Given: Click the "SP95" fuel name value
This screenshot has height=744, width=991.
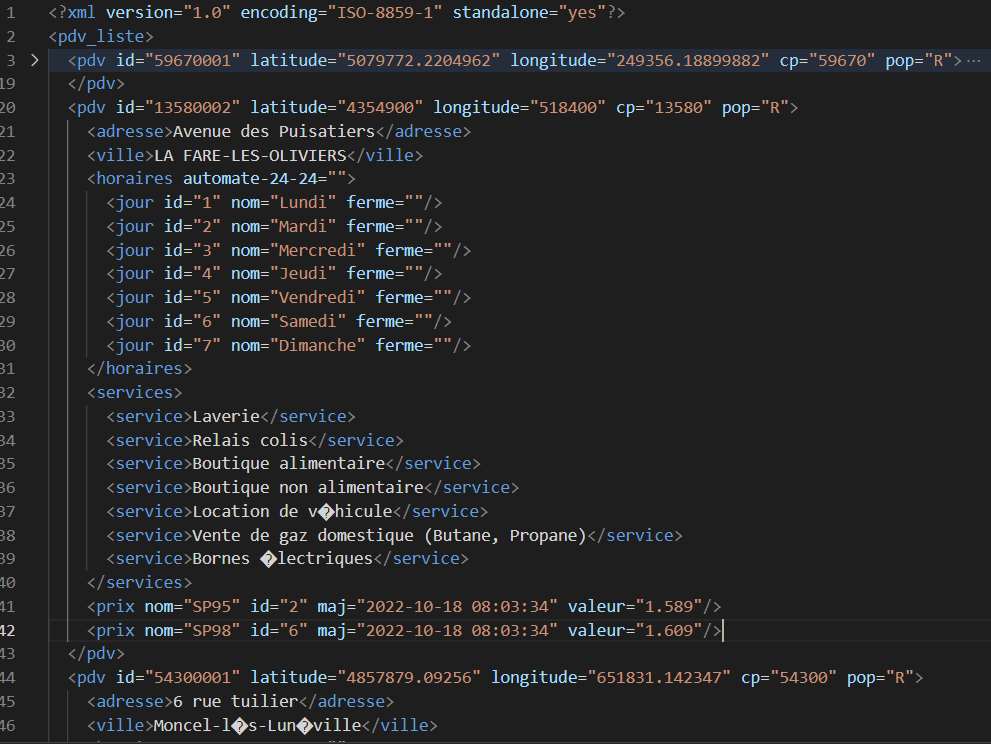Looking at the screenshot, I should click(x=211, y=606).
